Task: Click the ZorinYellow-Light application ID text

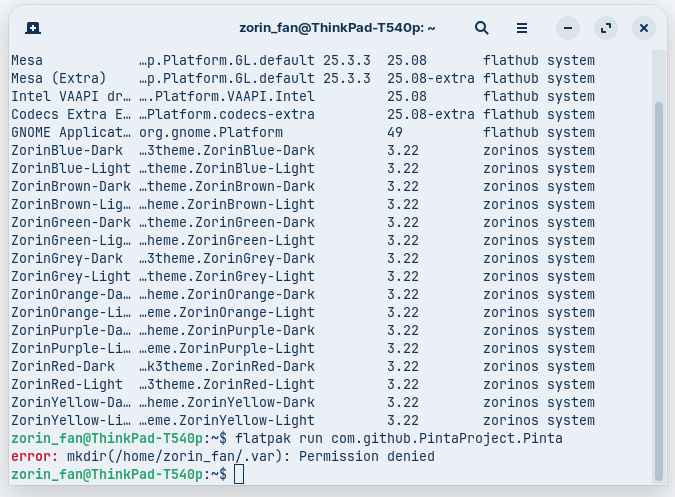Action: click(227, 420)
